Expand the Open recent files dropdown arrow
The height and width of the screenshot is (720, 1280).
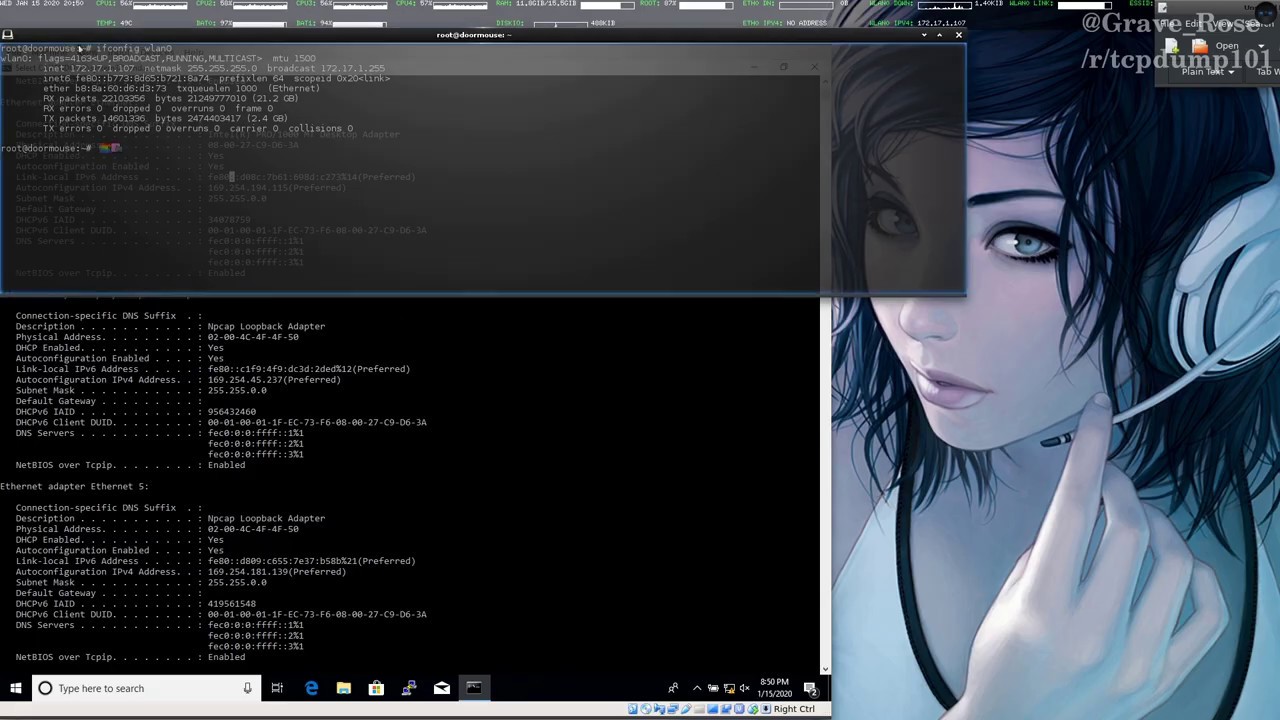coord(1259,46)
